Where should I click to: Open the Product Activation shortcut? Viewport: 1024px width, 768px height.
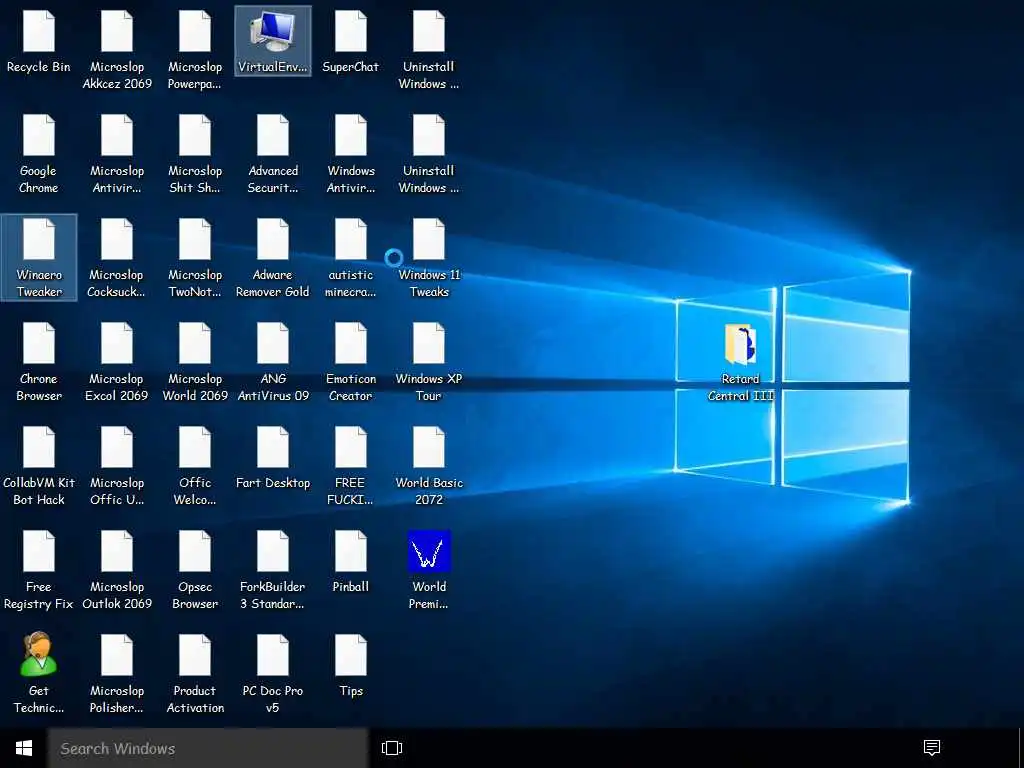click(195, 673)
